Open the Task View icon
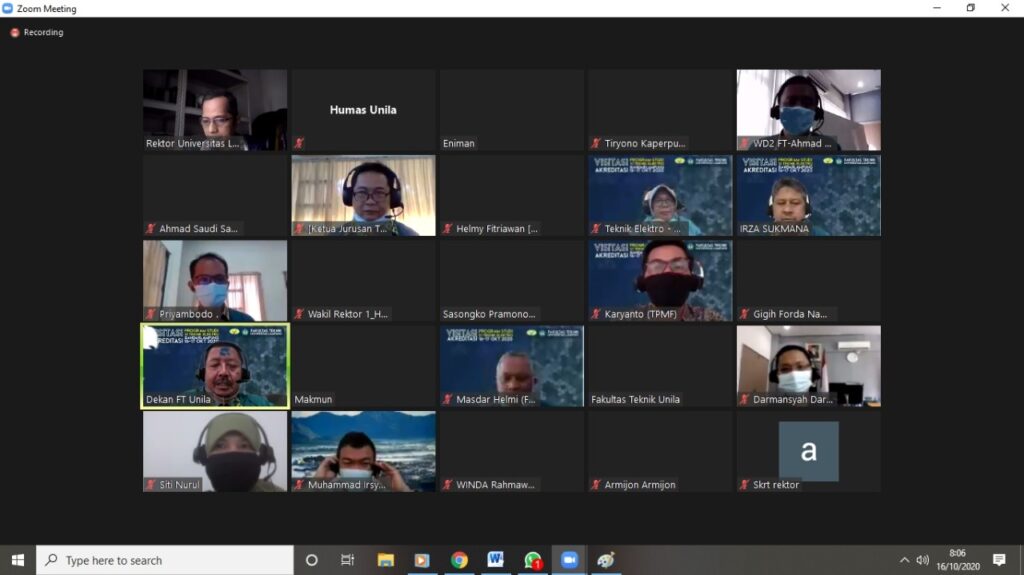 (x=347, y=560)
